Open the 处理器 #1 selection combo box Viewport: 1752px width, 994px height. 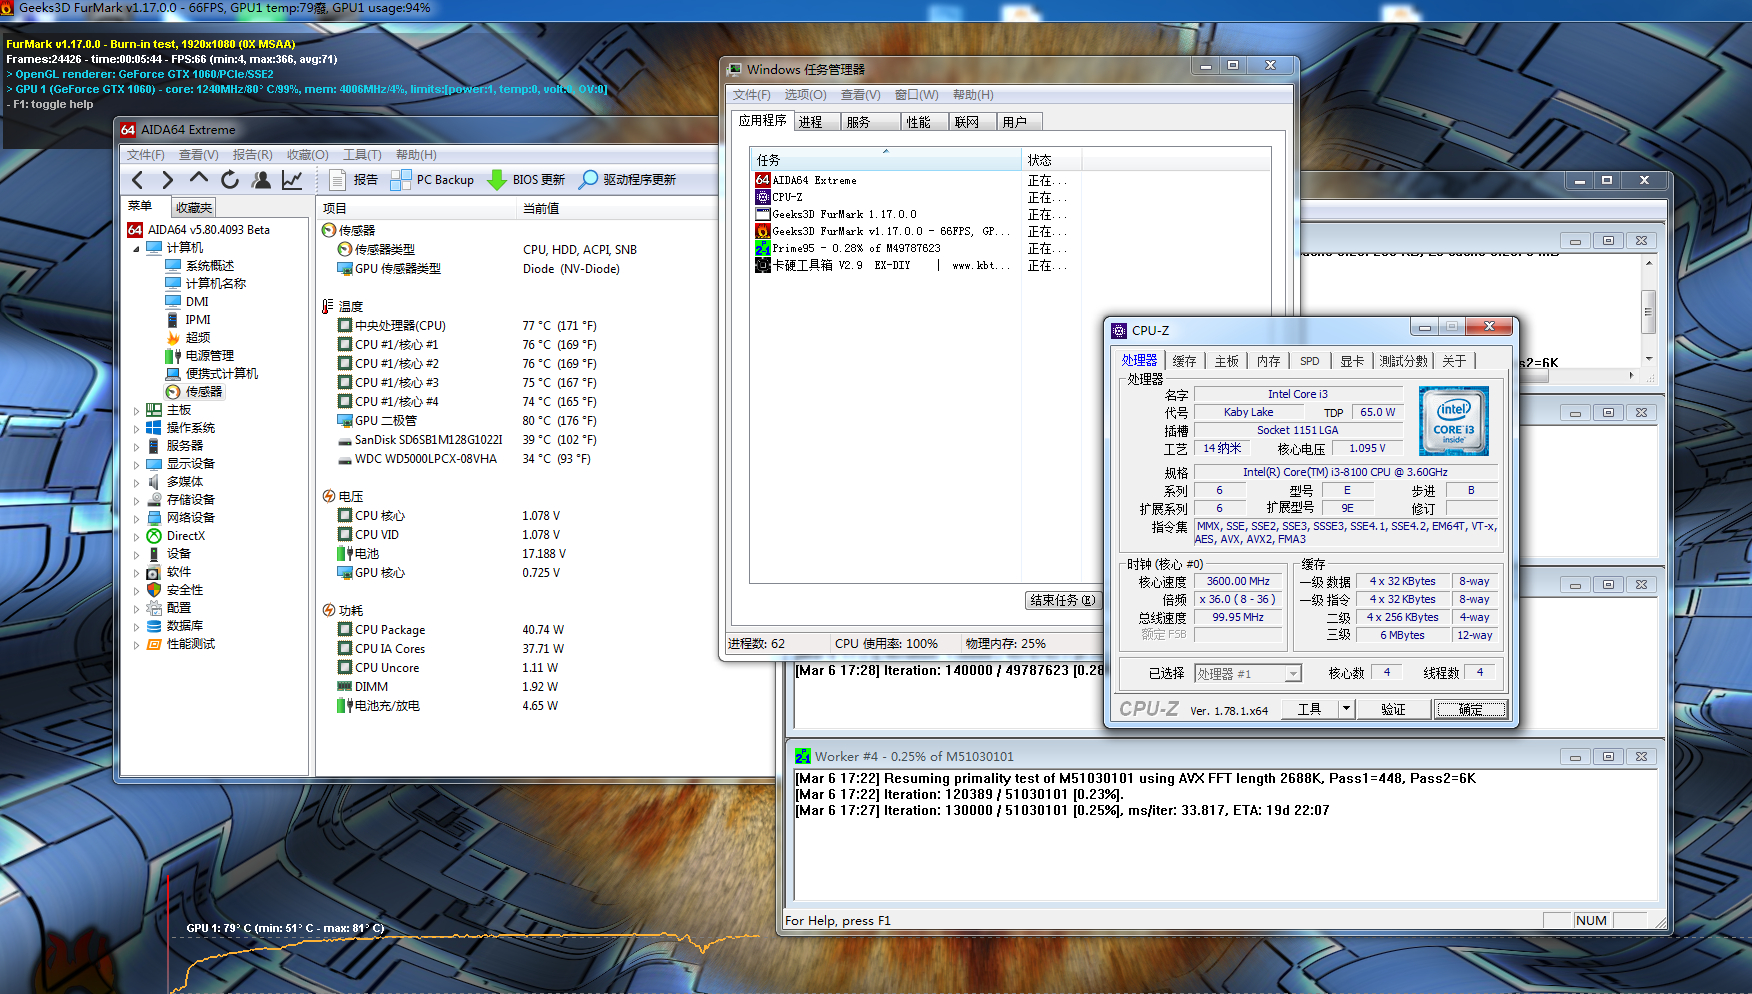(1247, 674)
